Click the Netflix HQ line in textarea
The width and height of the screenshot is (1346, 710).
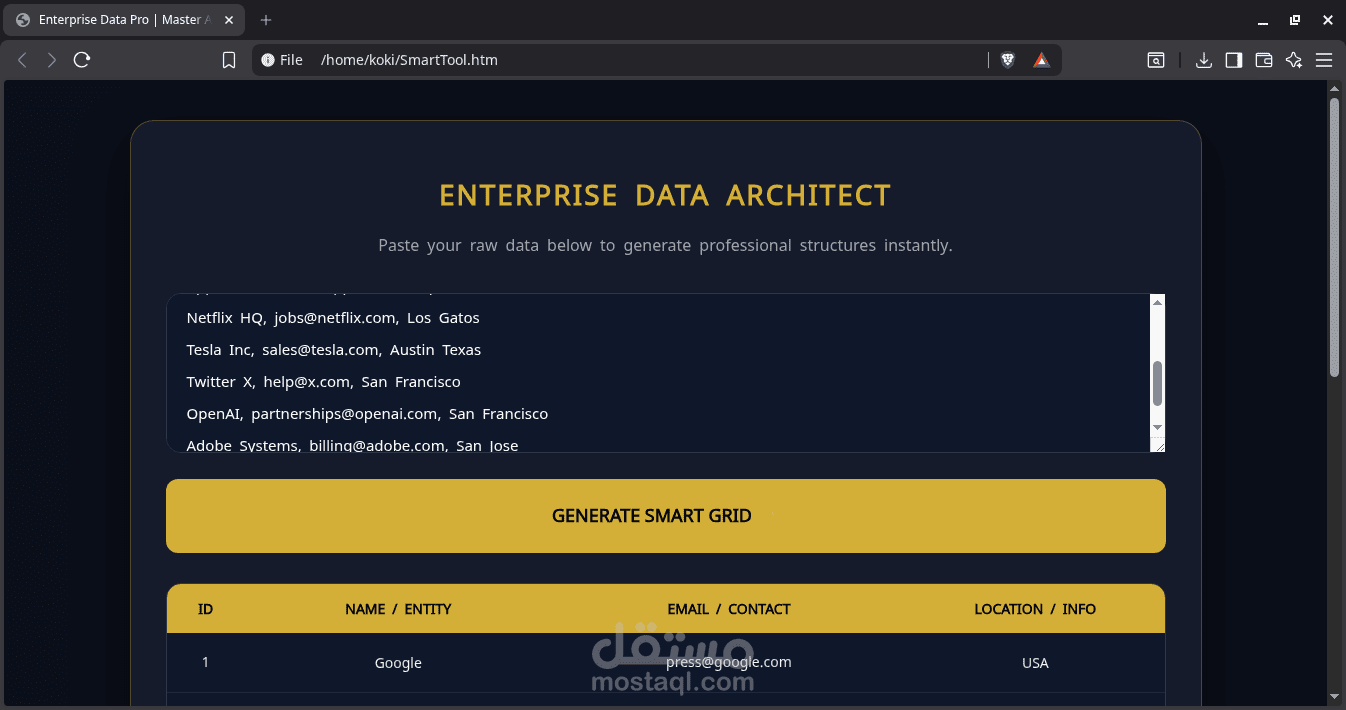click(x=333, y=318)
